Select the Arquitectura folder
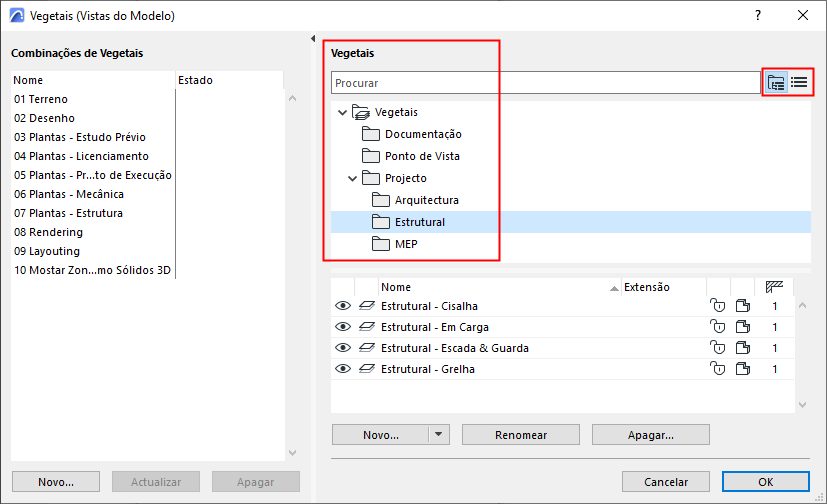The height and width of the screenshot is (504, 827). click(x=426, y=200)
